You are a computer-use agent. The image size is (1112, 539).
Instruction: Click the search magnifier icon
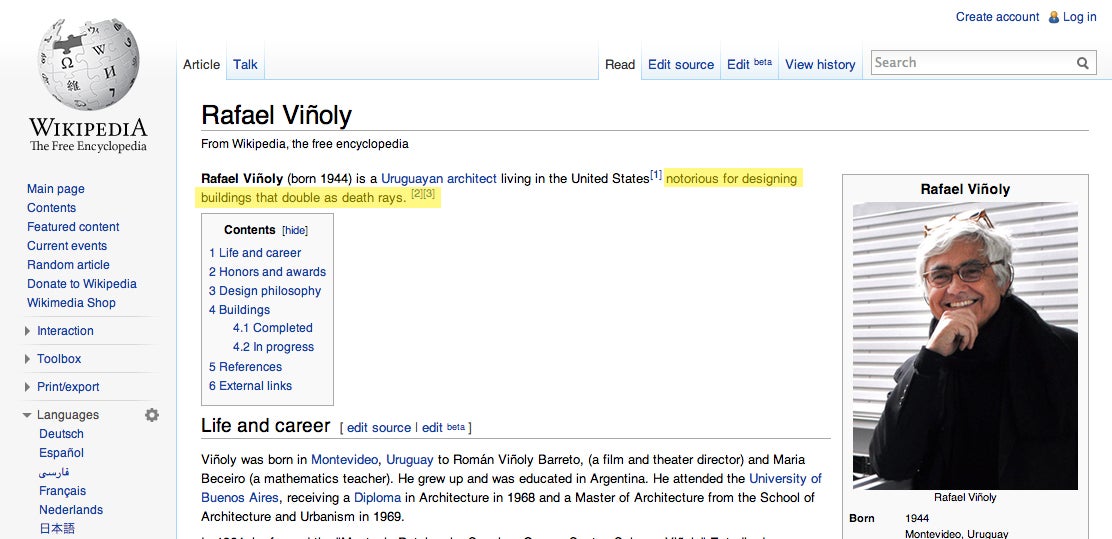pos(1082,63)
